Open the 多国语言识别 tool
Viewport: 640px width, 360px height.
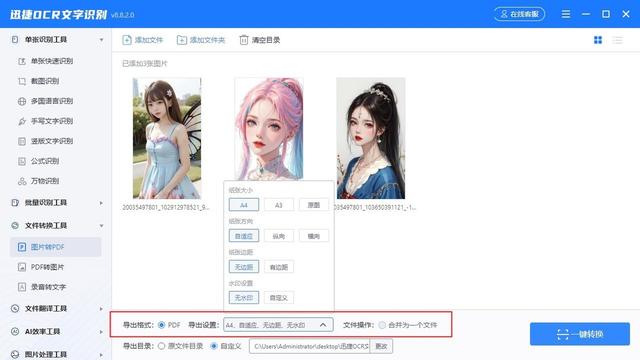[x=51, y=101]
